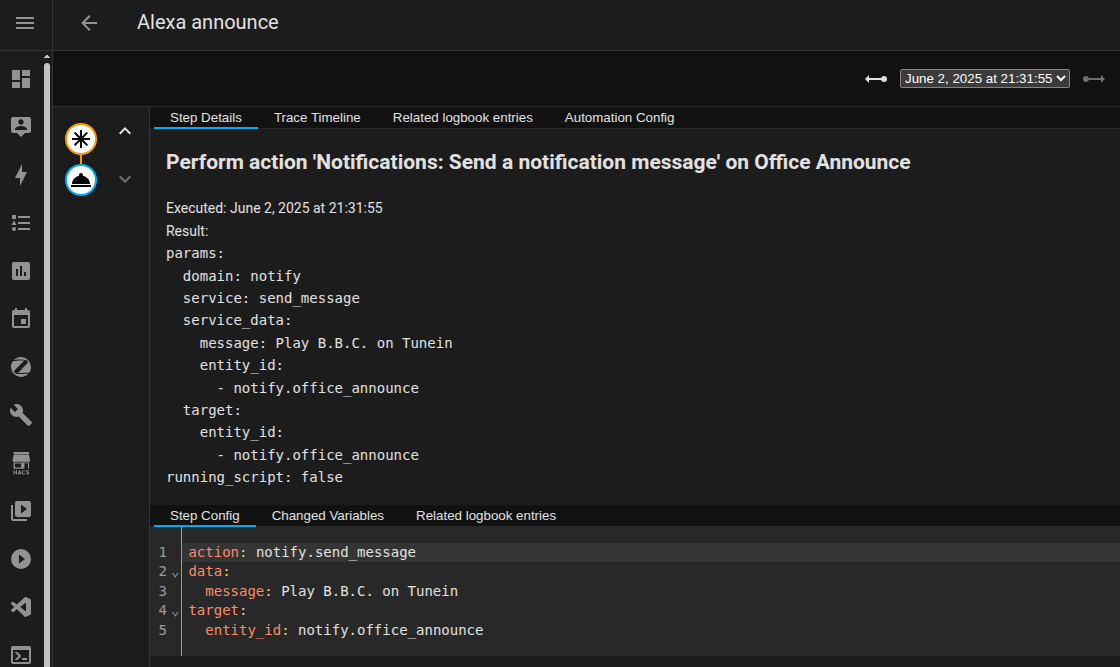Open the hamburger sidebar menu

coord(25,23)
